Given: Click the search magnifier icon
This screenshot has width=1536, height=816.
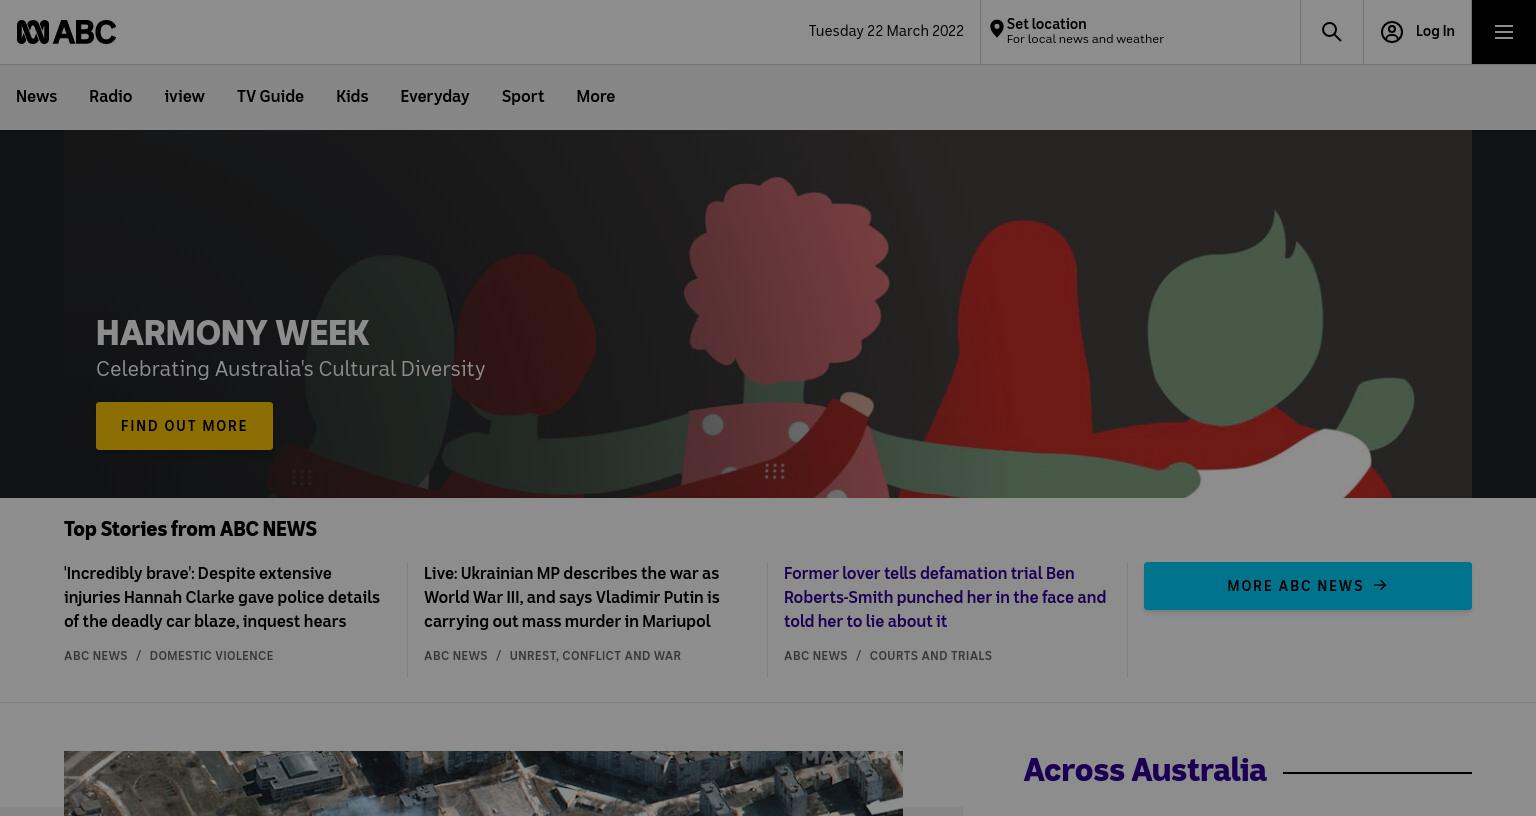Looking at the screenshot, I should (x=1331, y=32).
